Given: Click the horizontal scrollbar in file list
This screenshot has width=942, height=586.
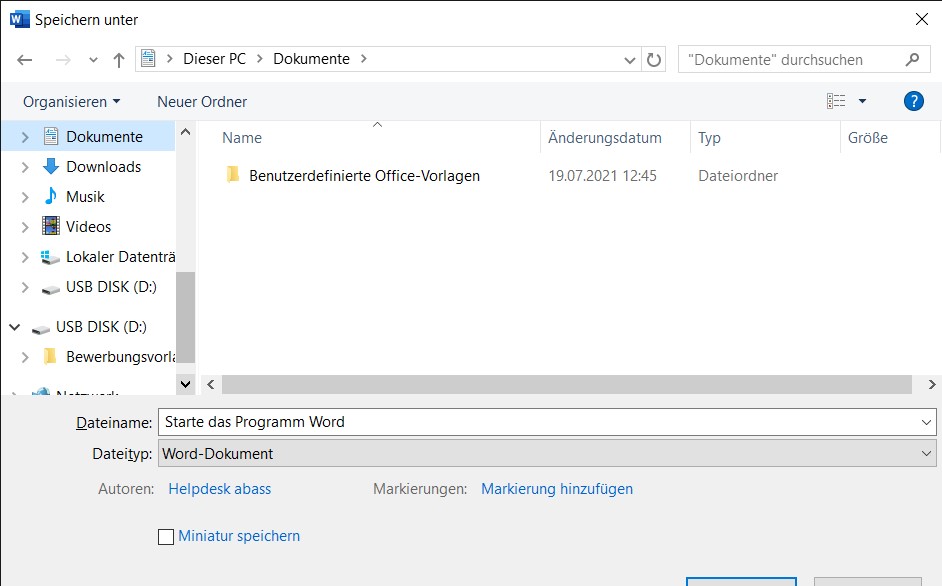Looking at the screenshot, I should (x=566, y=385).
